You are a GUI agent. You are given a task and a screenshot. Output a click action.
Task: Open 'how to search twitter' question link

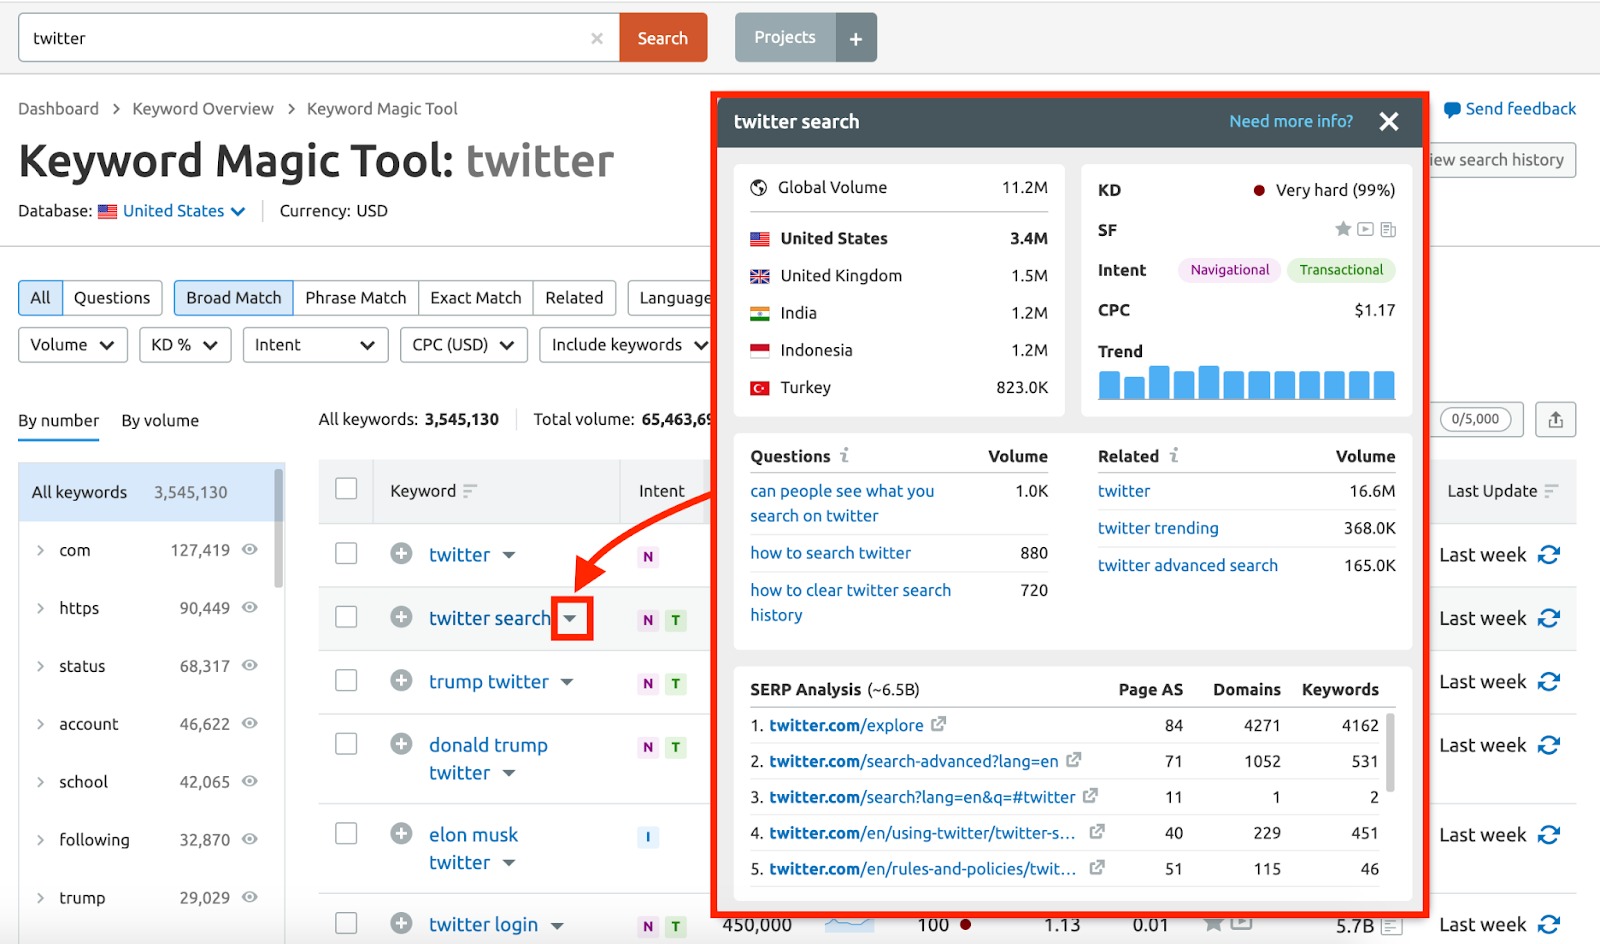(x=831, y=553)
